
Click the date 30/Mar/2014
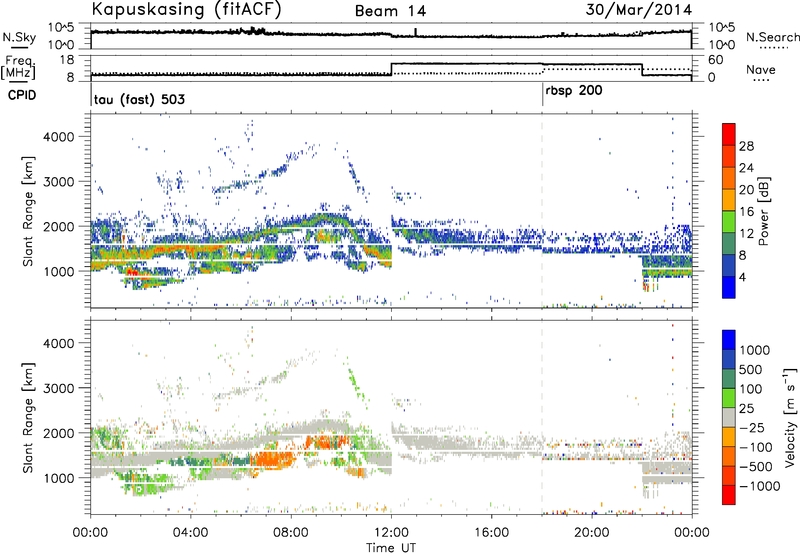639,10
